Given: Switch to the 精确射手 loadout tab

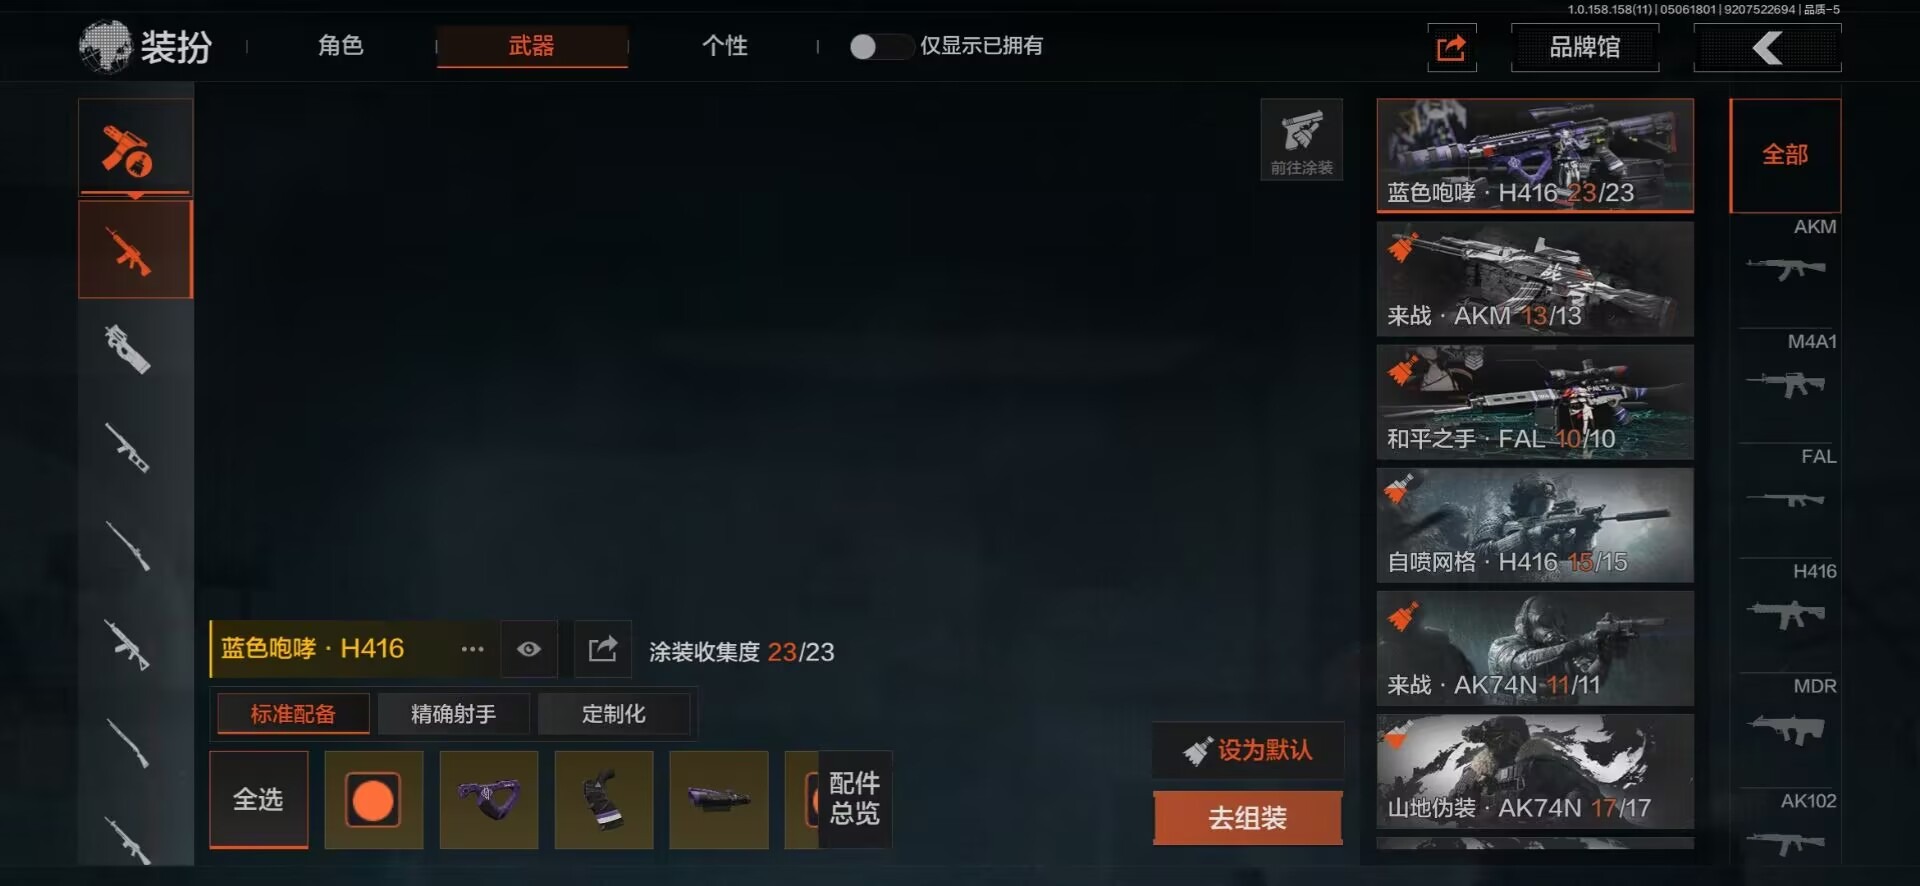Looking at the screenshot, I should click(453, 714).
